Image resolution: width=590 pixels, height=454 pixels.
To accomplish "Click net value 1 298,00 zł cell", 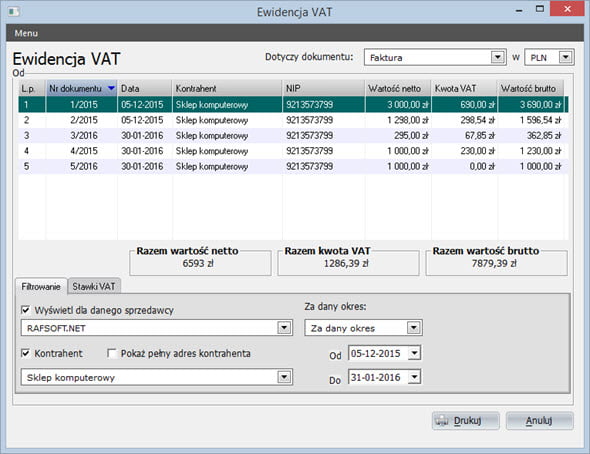I will point(398,120).
